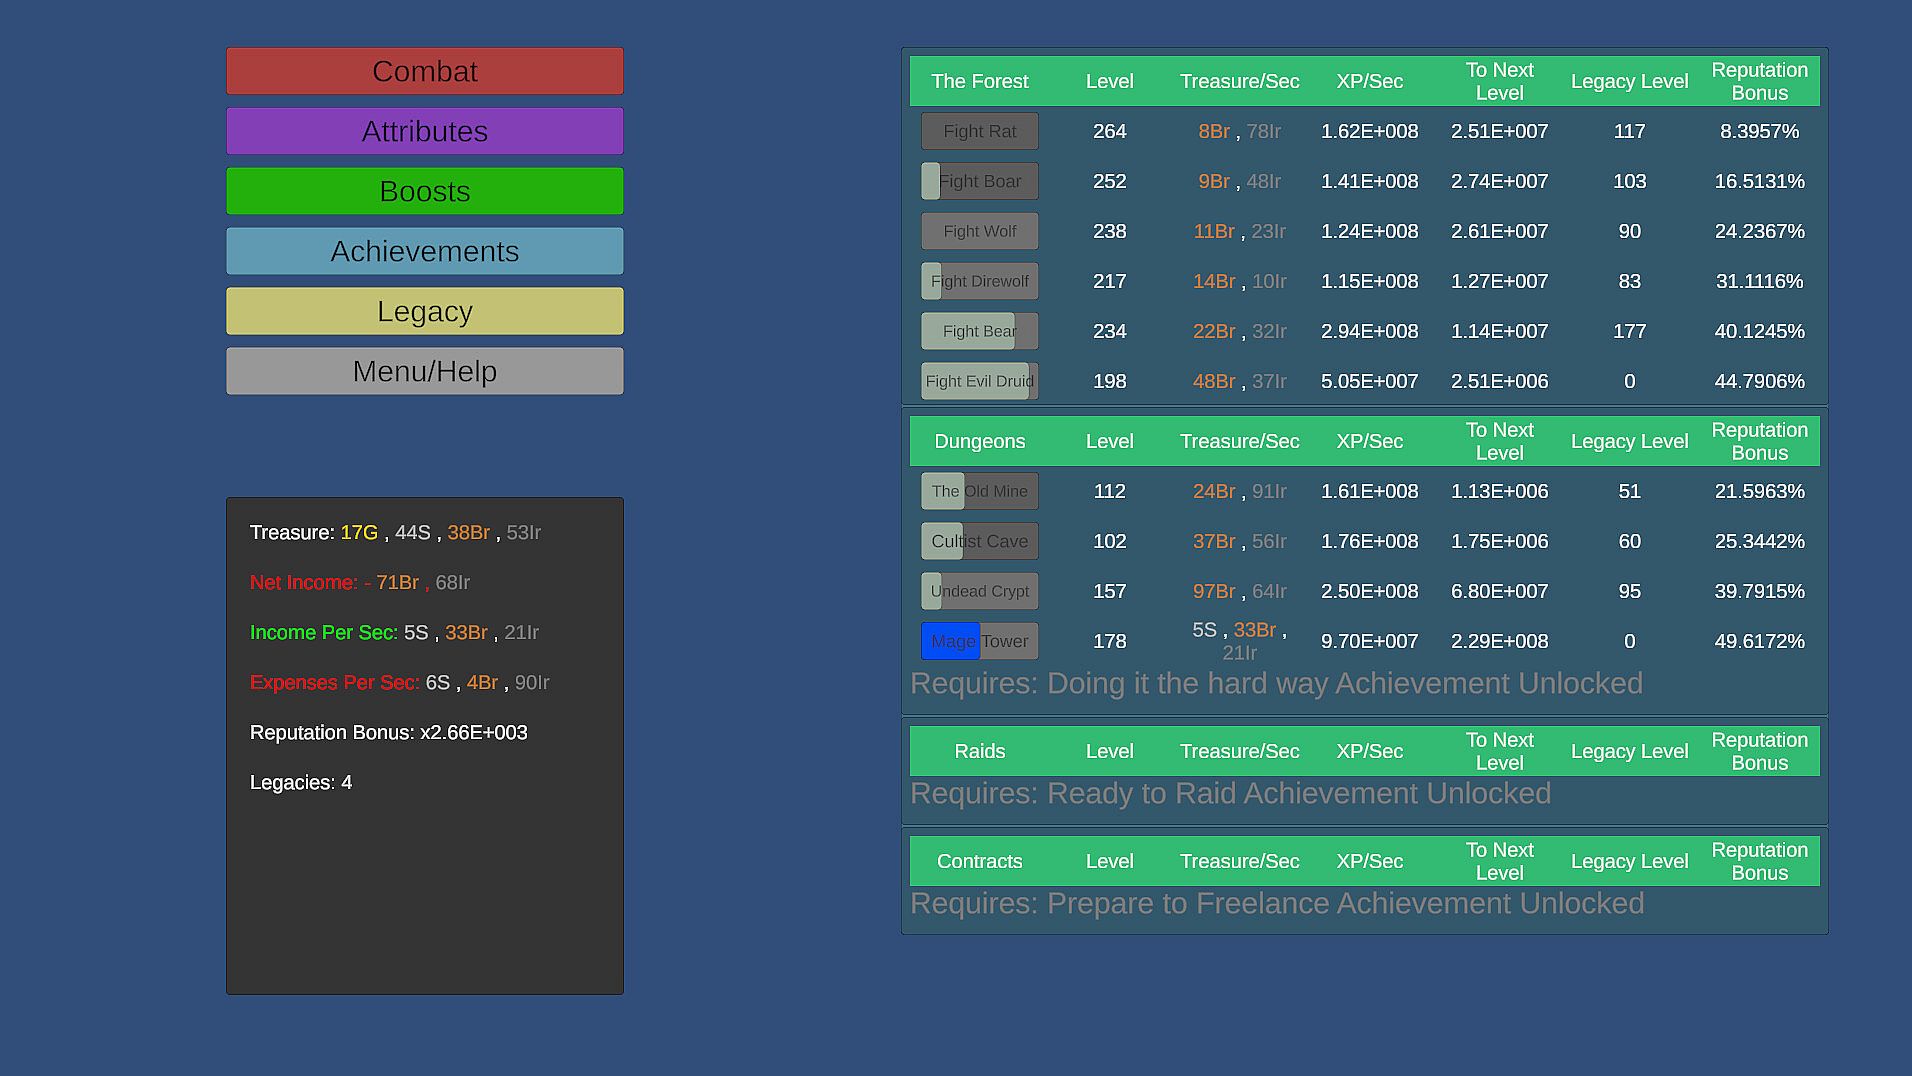Toggle the active Mage Tower dungeon

pyautogui.click(x=979, y=641)
